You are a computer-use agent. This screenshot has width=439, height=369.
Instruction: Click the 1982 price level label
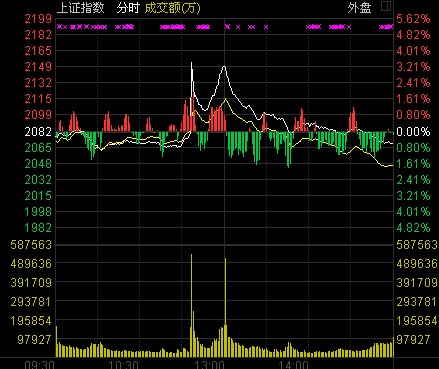coord(38,228)
